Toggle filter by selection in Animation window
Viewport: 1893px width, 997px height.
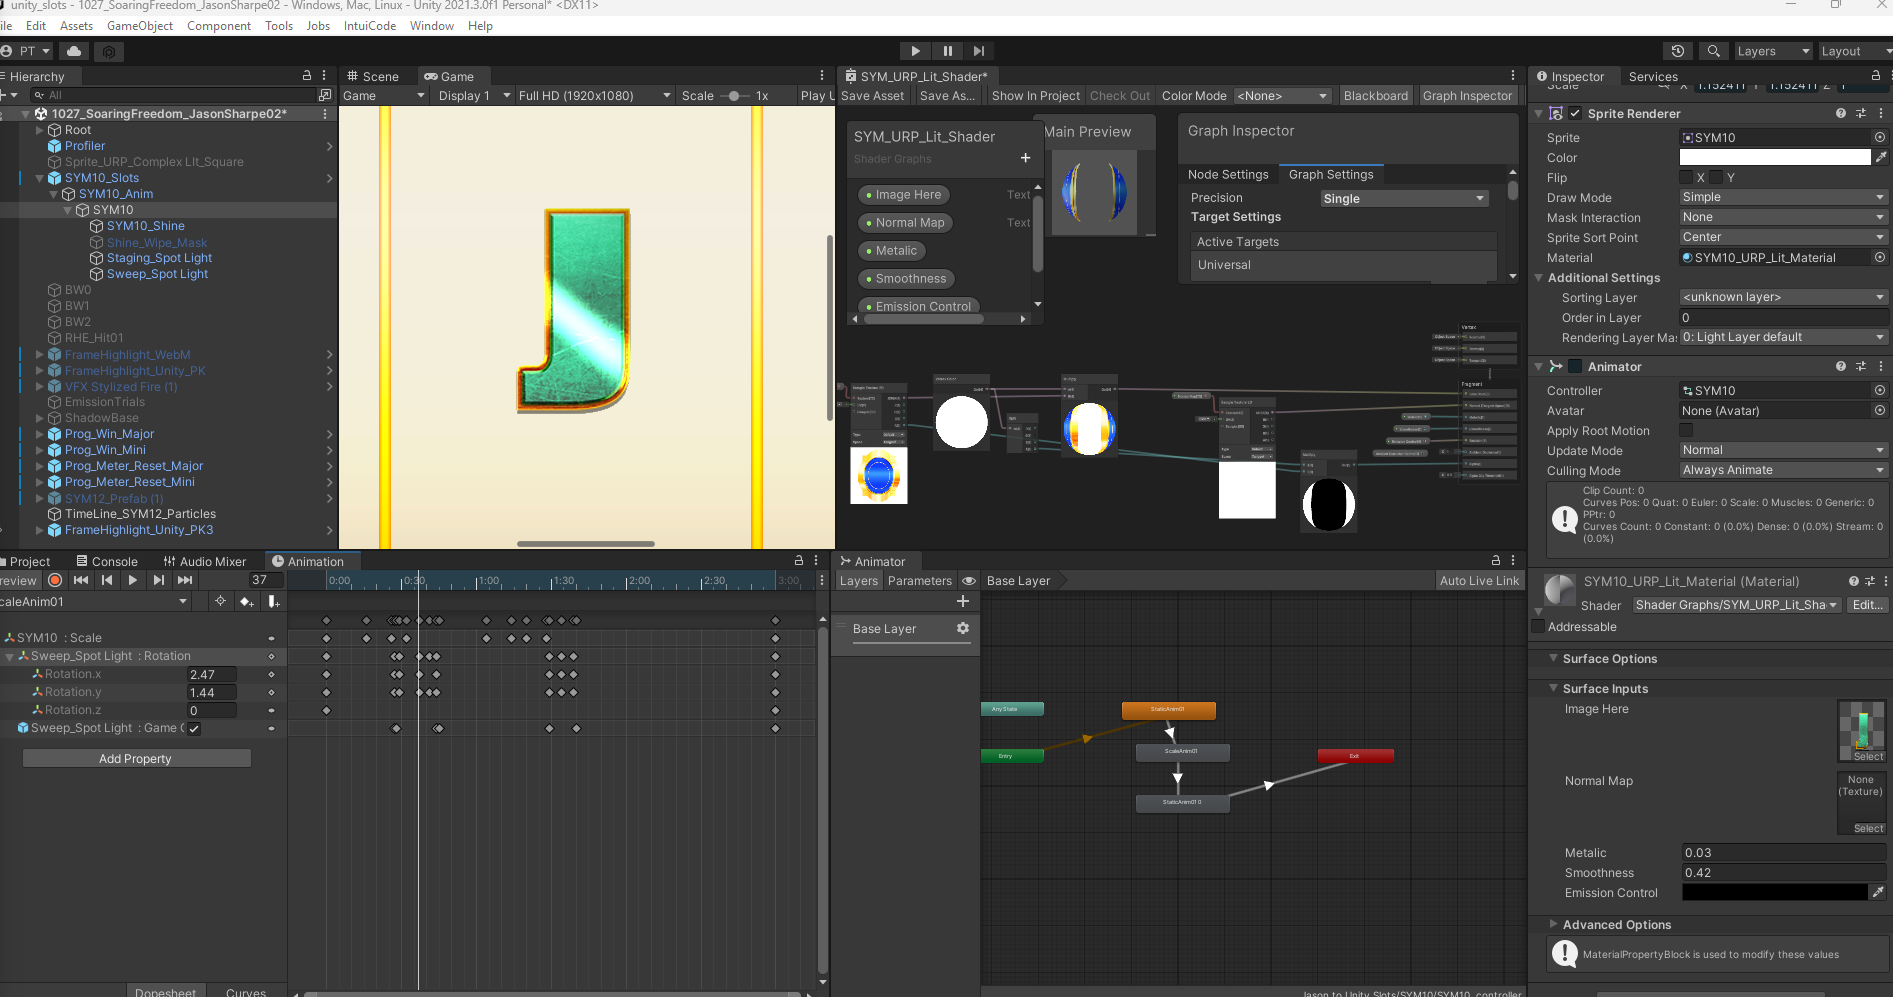(x=220, y=601)
